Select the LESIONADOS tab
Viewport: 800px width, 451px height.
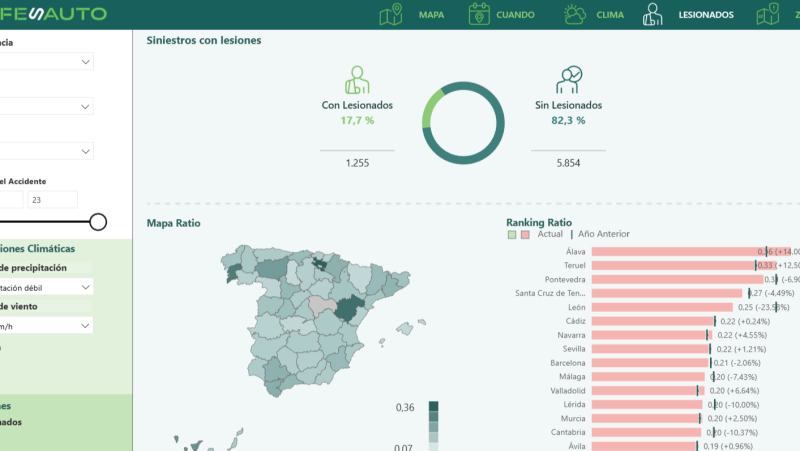pyautogui.click(x=706, y=15)
